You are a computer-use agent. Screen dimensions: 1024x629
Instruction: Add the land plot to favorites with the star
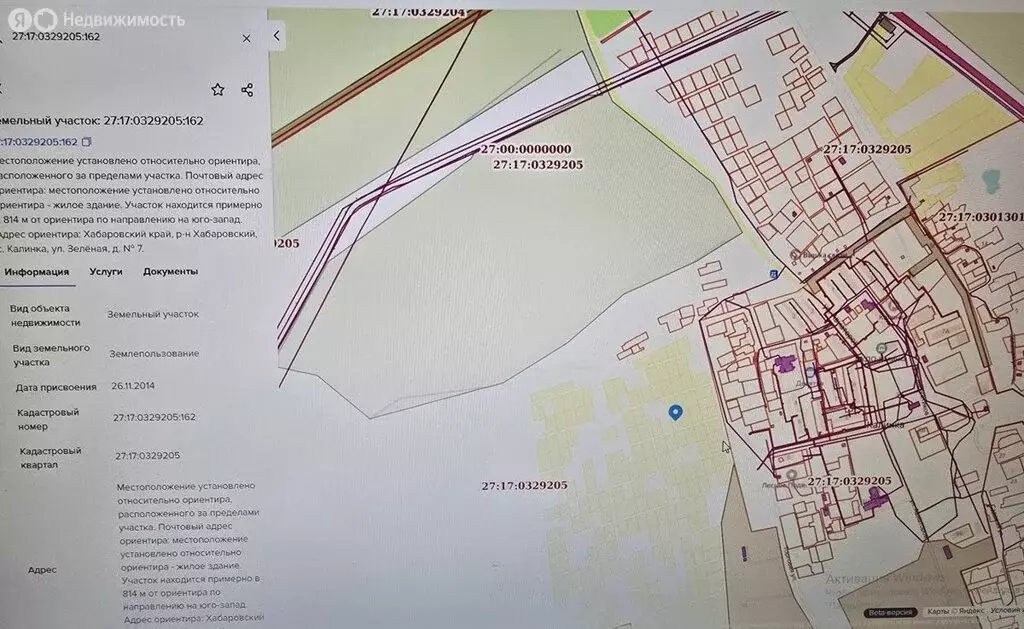217,89
